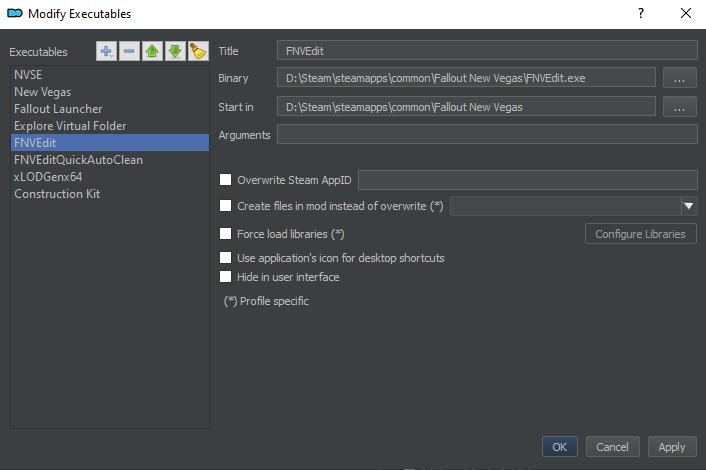Click the Title text field
Screen dimensions: 706x470
coord(487,49)
